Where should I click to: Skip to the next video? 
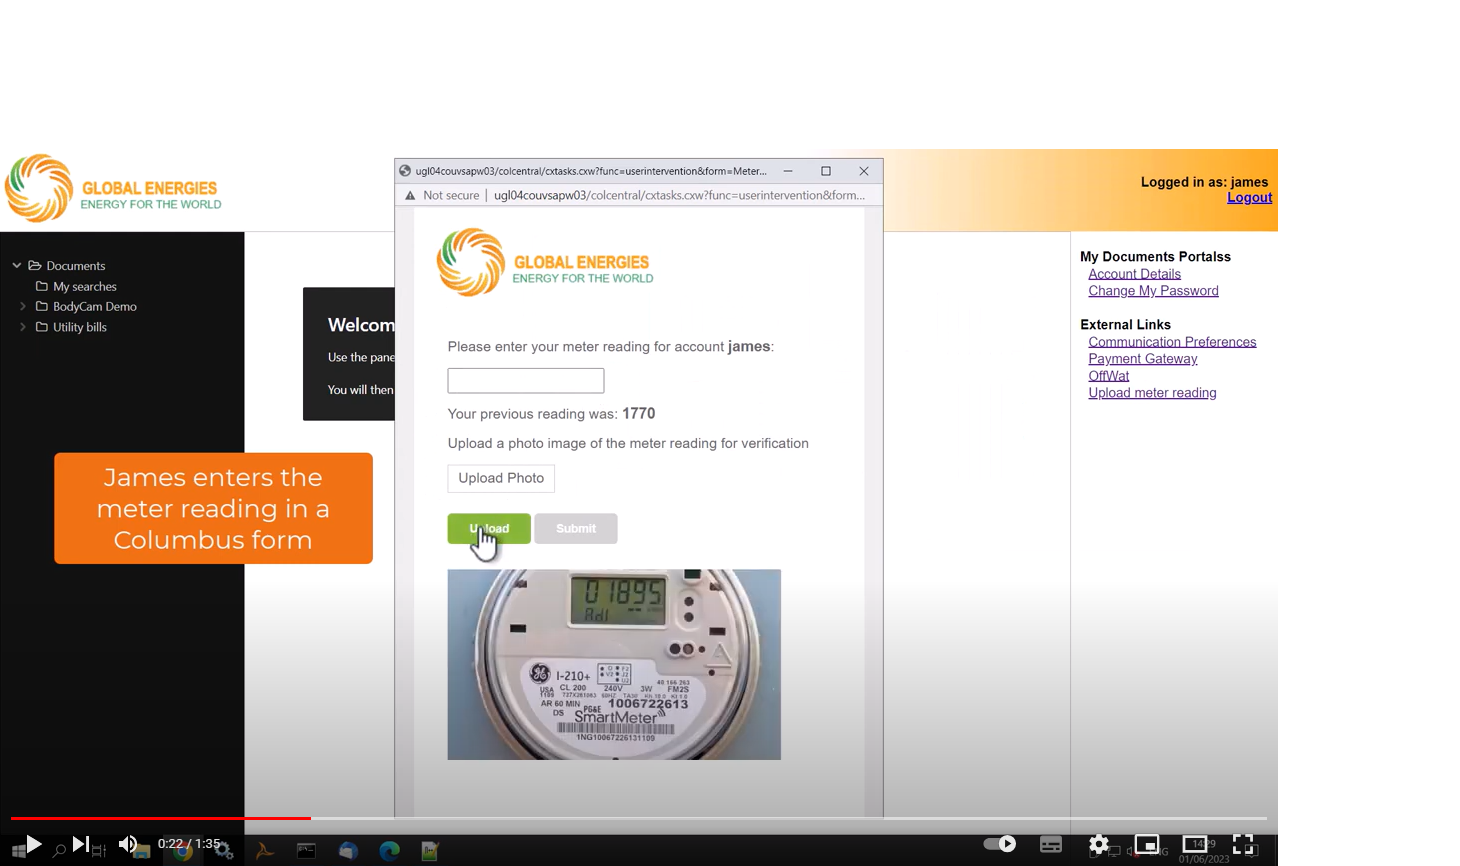(x=81, y=845)
